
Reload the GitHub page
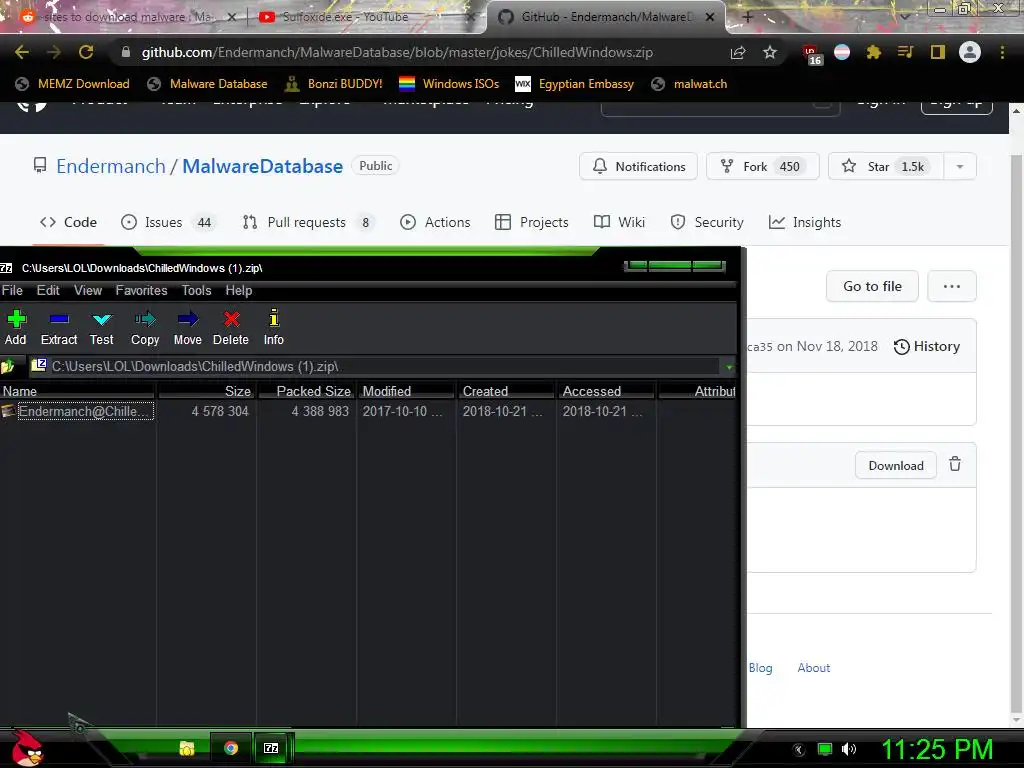point(86,52)
